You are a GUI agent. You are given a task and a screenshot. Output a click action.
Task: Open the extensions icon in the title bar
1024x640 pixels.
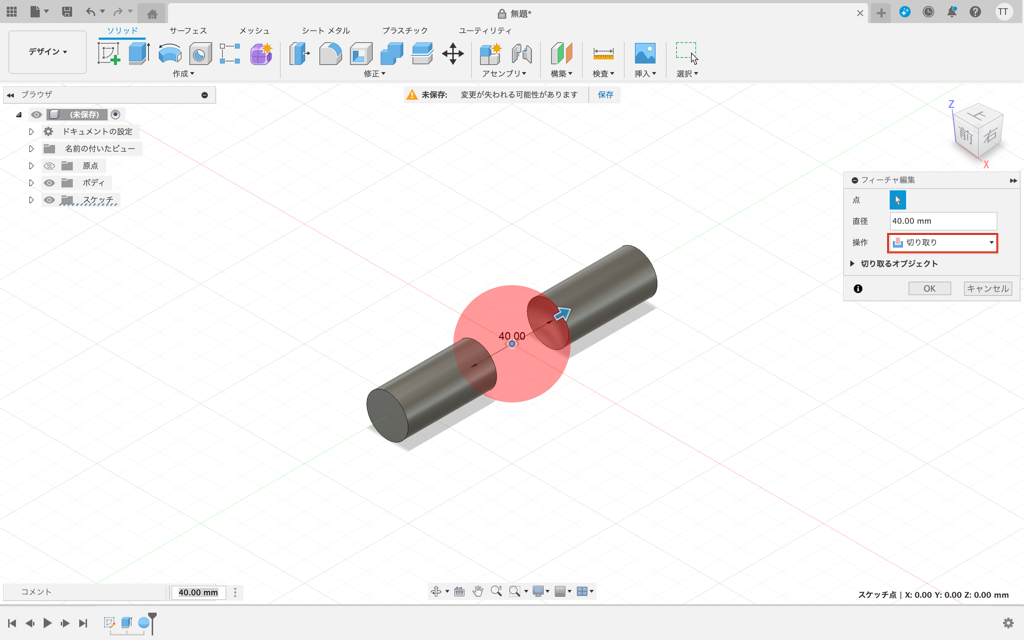tap(904, 12)
